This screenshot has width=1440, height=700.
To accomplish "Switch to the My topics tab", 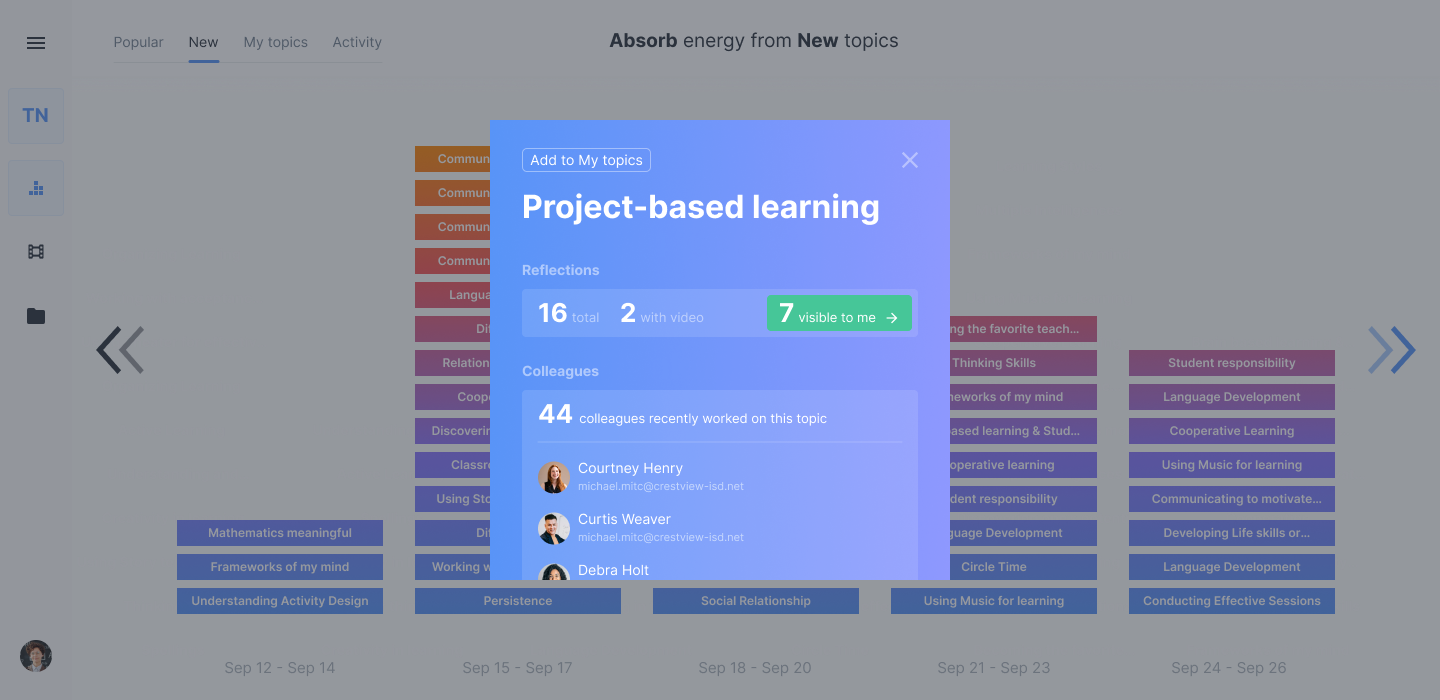I will tap(275, 42).
